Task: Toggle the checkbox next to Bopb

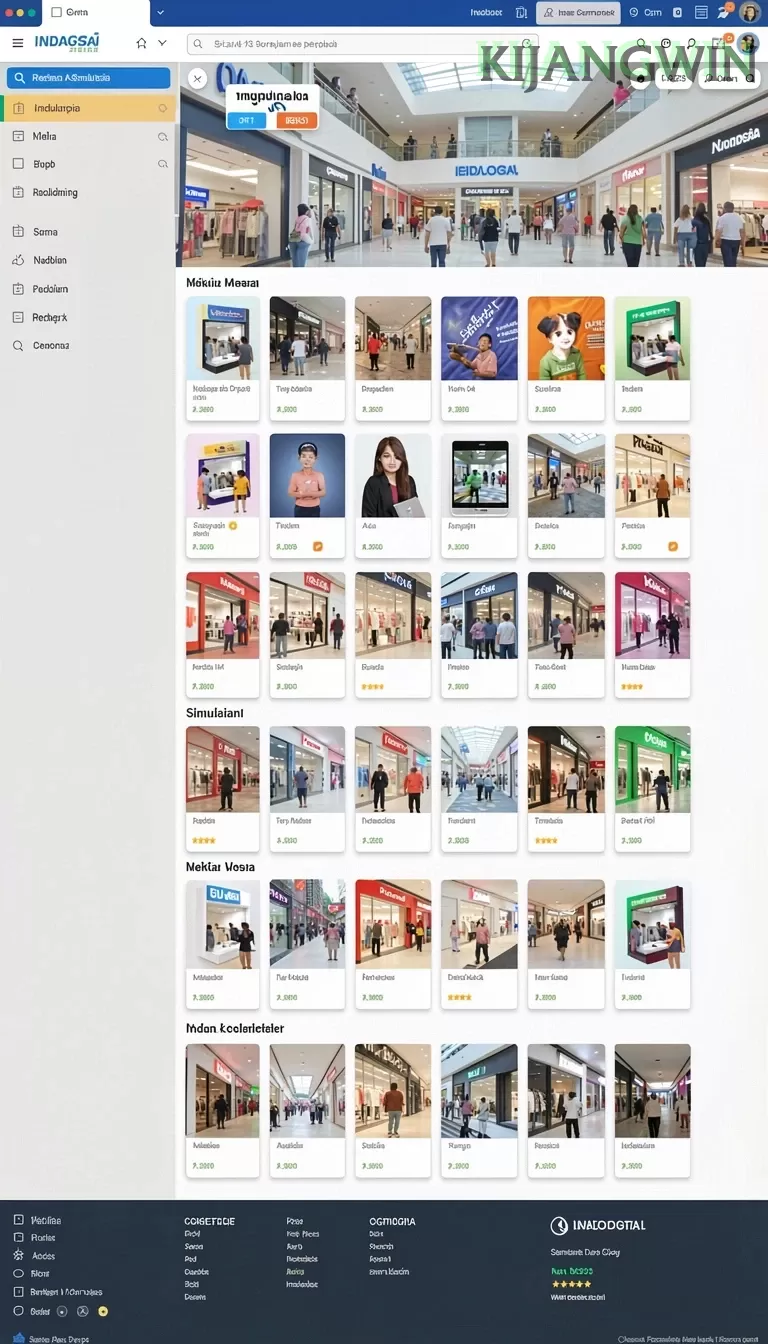Action: coord(17,164)
